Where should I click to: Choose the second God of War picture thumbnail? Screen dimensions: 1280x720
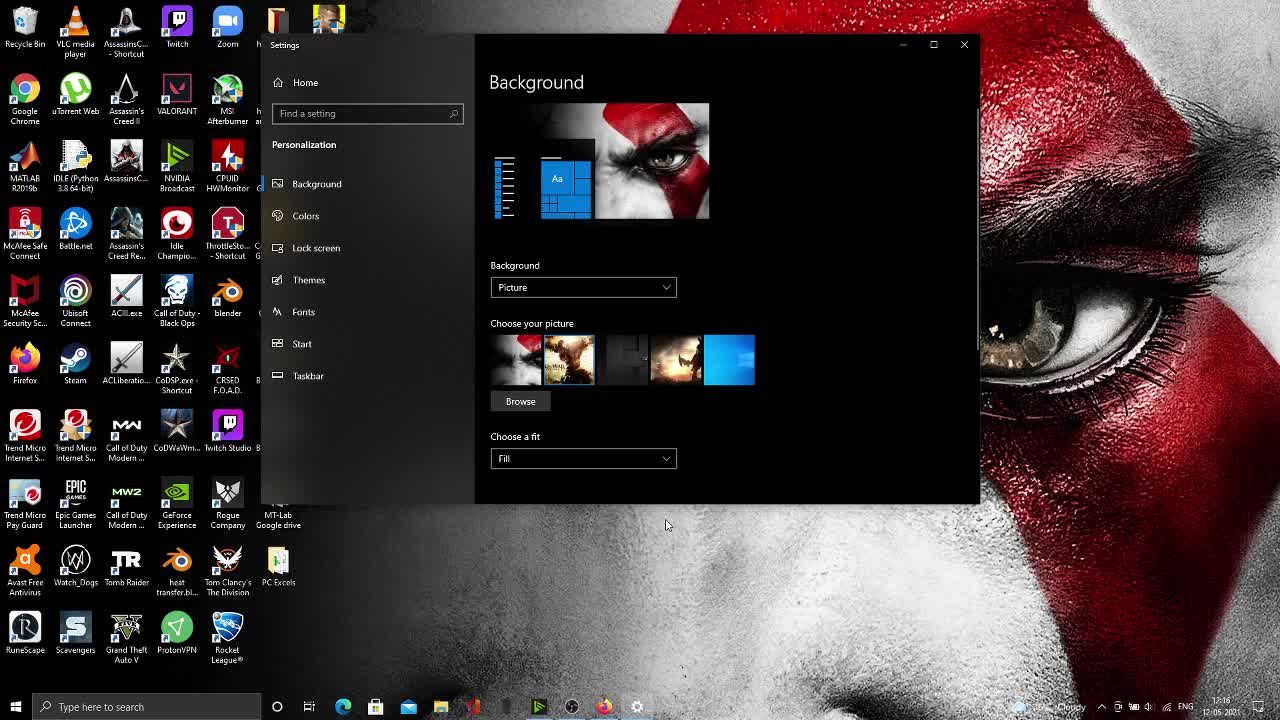[x=569, y=360]
